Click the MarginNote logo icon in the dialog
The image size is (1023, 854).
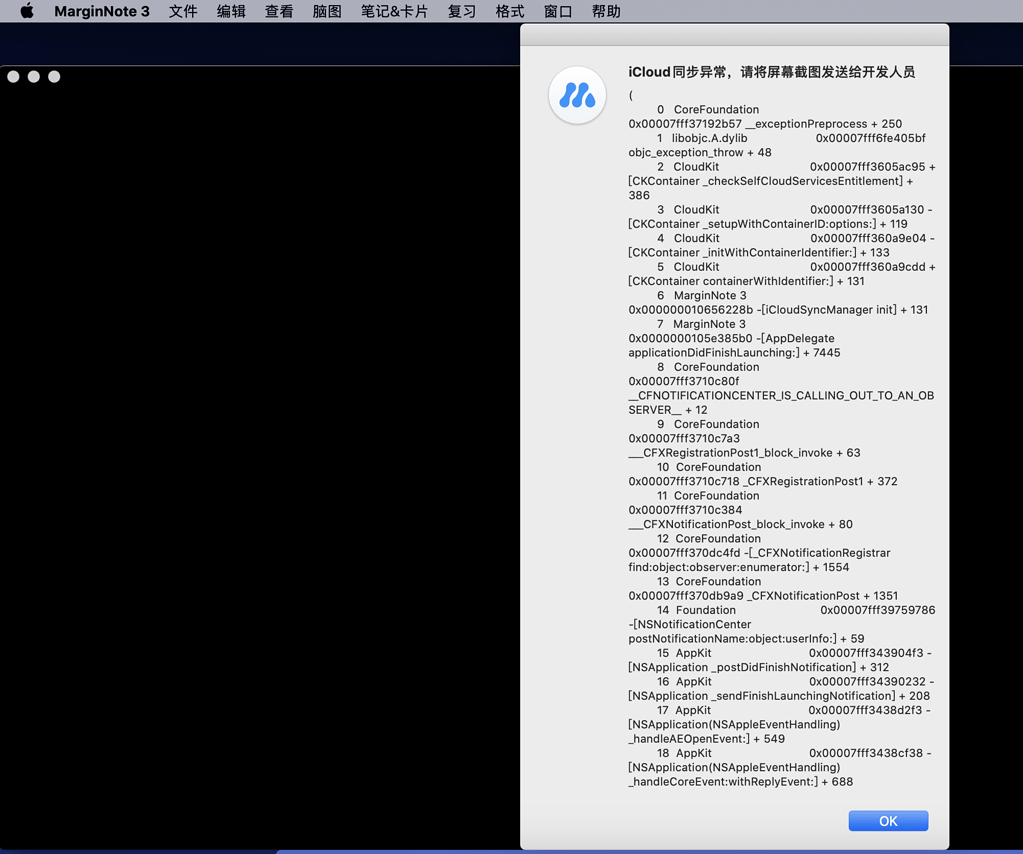[x=577, y=94]
